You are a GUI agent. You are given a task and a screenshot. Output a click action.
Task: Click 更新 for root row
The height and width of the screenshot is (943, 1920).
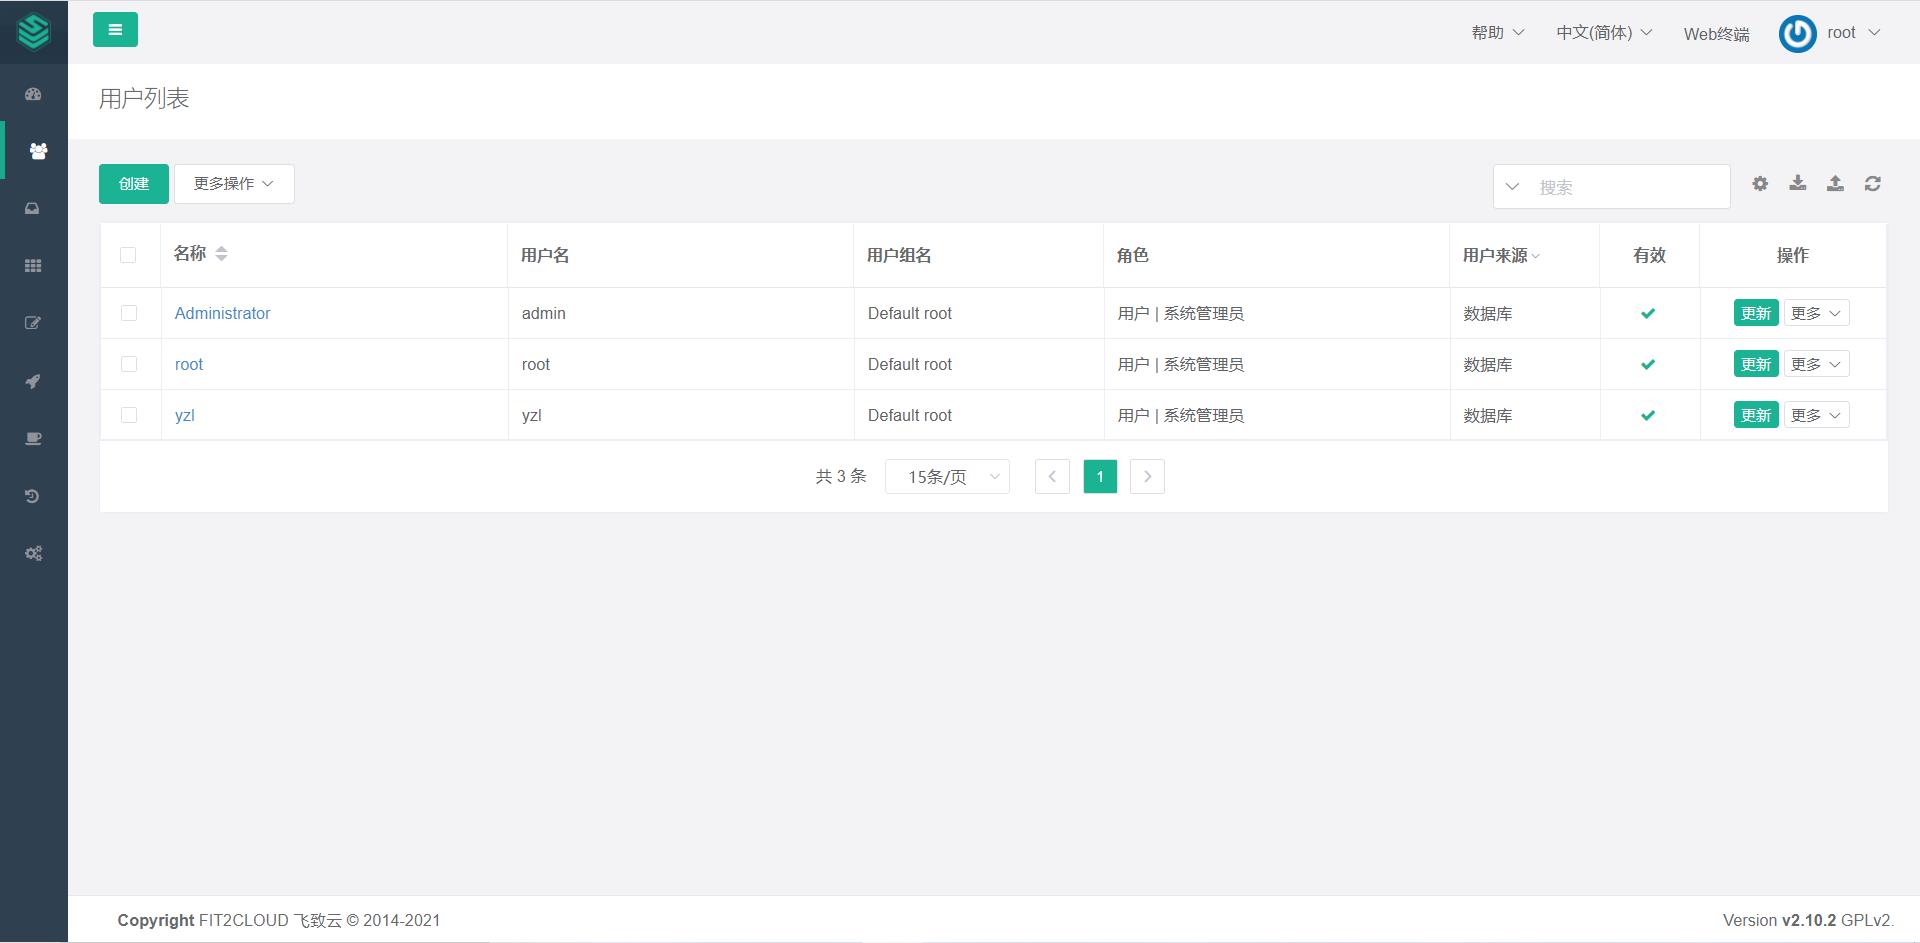pyautogui.click(x=1756, y=364)
